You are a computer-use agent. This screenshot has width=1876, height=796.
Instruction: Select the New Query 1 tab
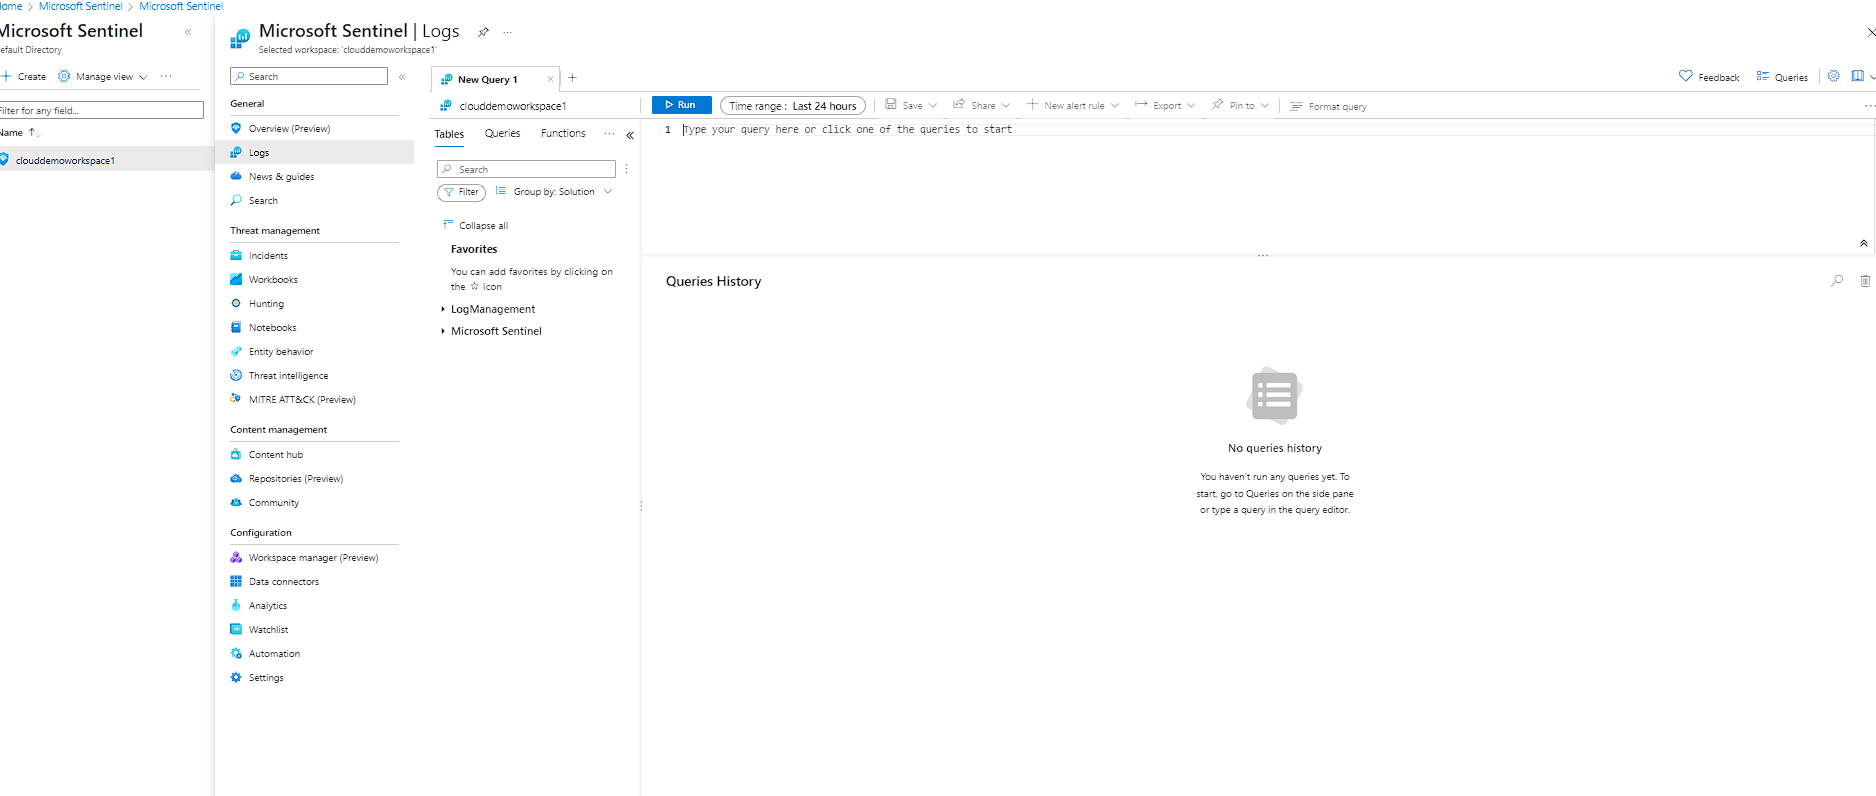(487, 79)
